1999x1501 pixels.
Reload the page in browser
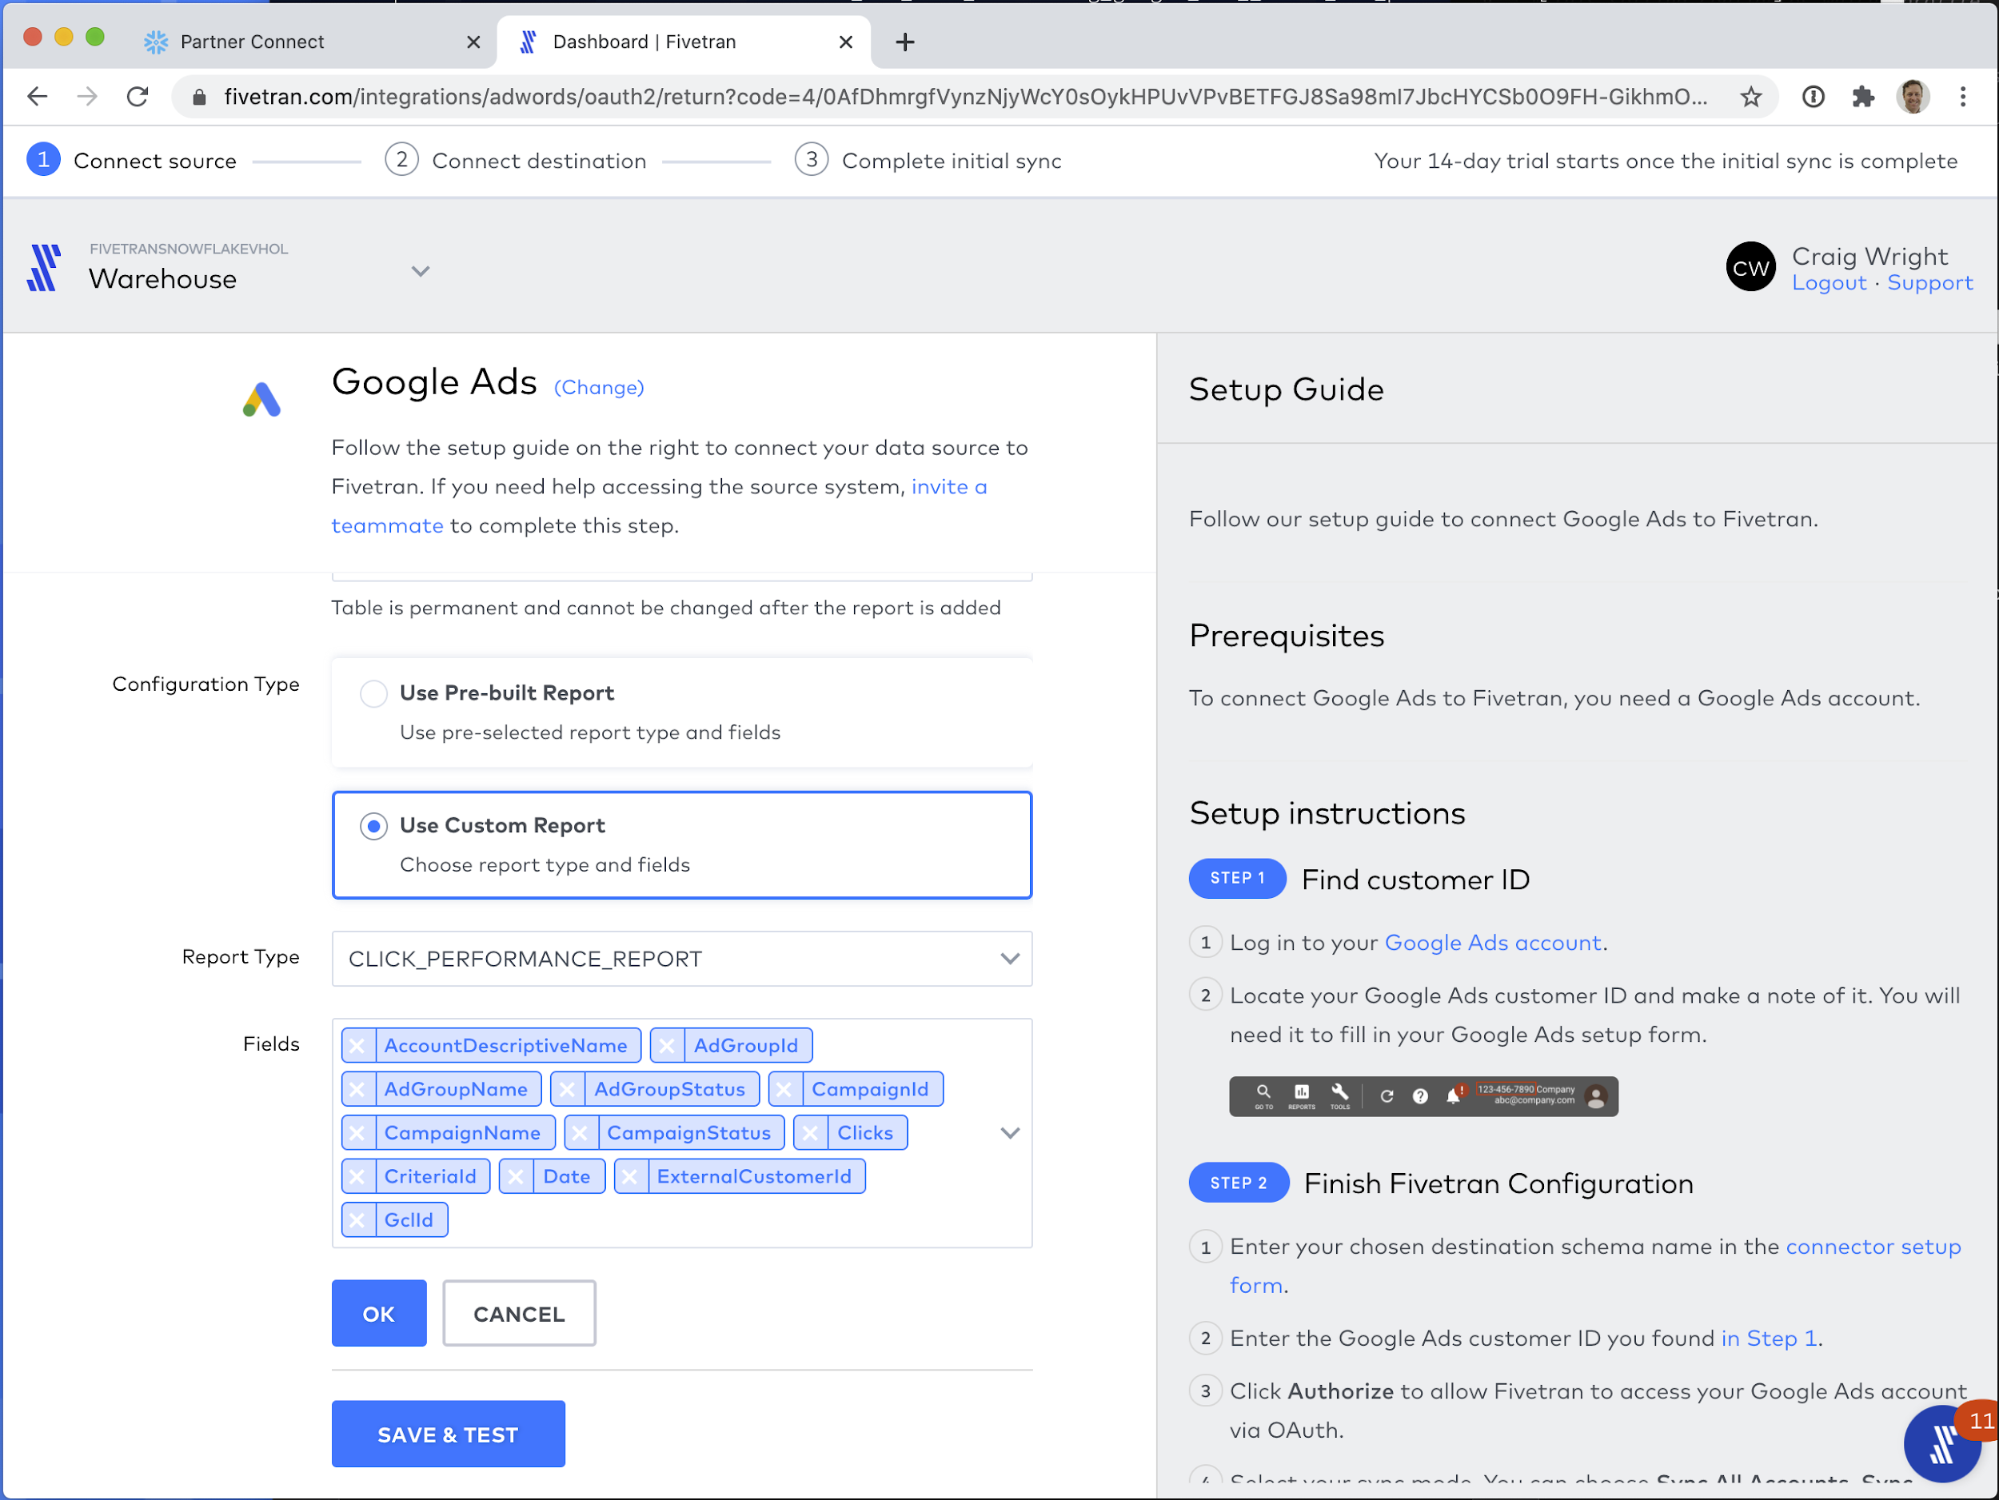point(138,97)
